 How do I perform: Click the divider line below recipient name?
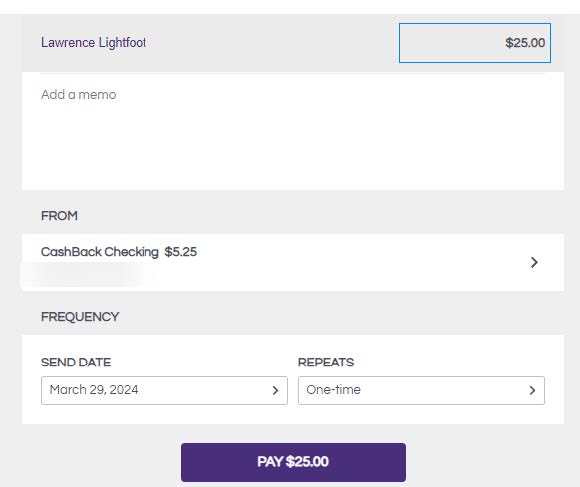pos(292,74)
